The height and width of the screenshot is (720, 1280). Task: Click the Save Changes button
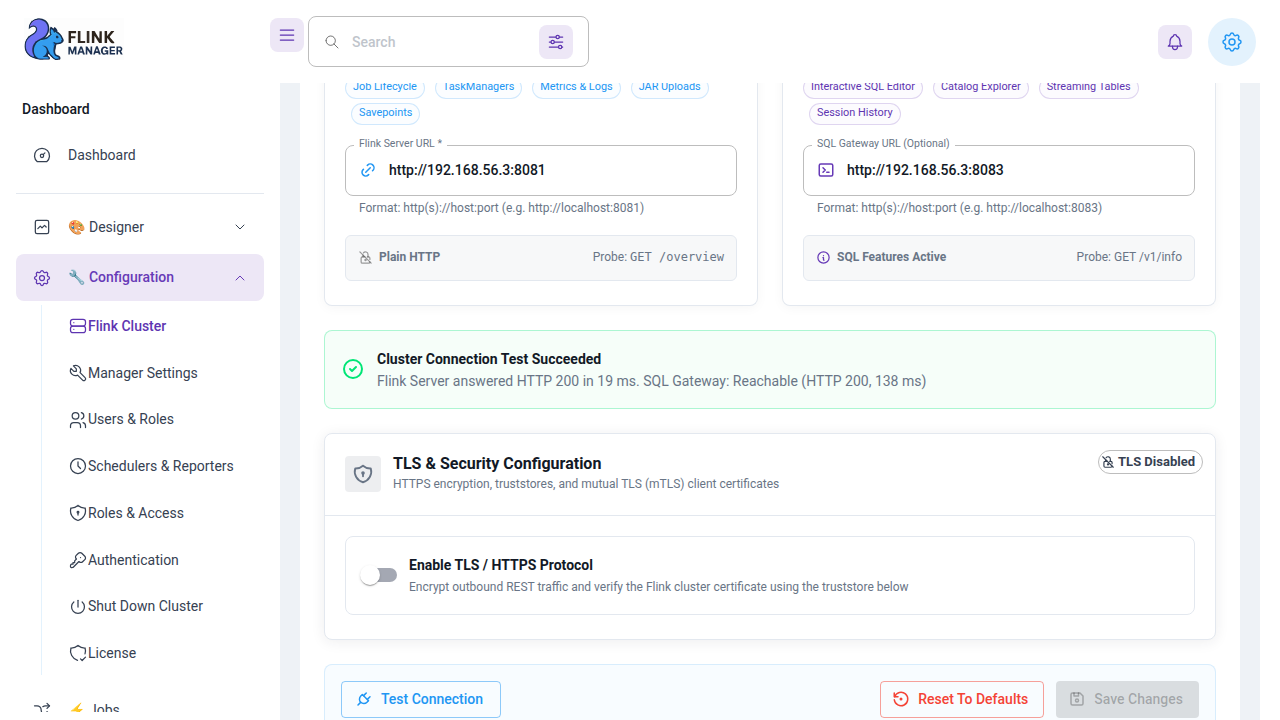[1127, 699]
